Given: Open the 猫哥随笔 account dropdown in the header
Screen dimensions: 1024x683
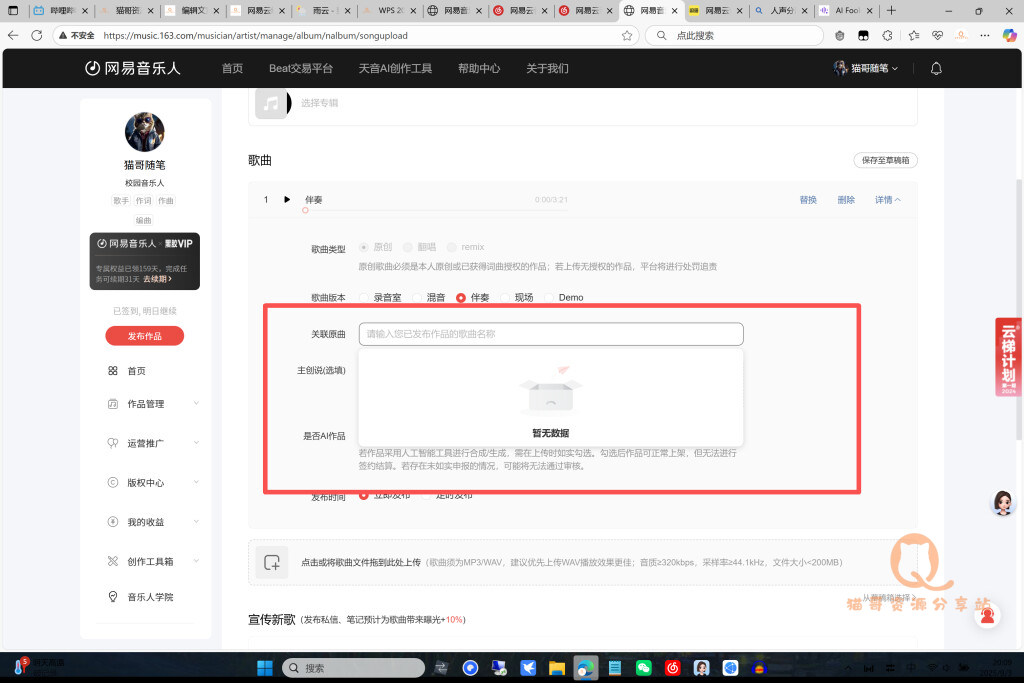Looking at the screenshot, I should [866, 68].
